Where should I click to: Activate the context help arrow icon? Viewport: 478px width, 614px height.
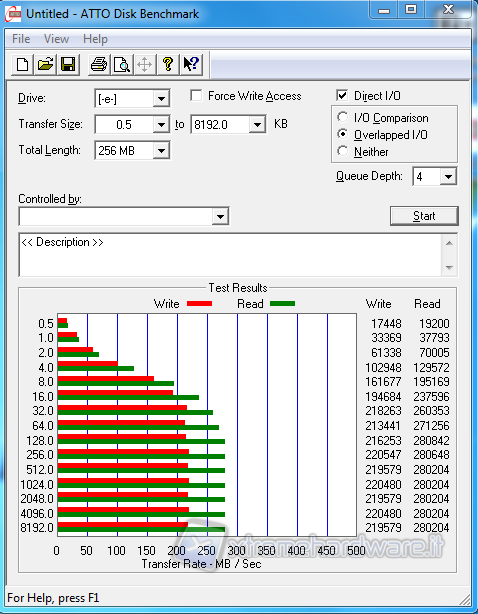(191, 65)
